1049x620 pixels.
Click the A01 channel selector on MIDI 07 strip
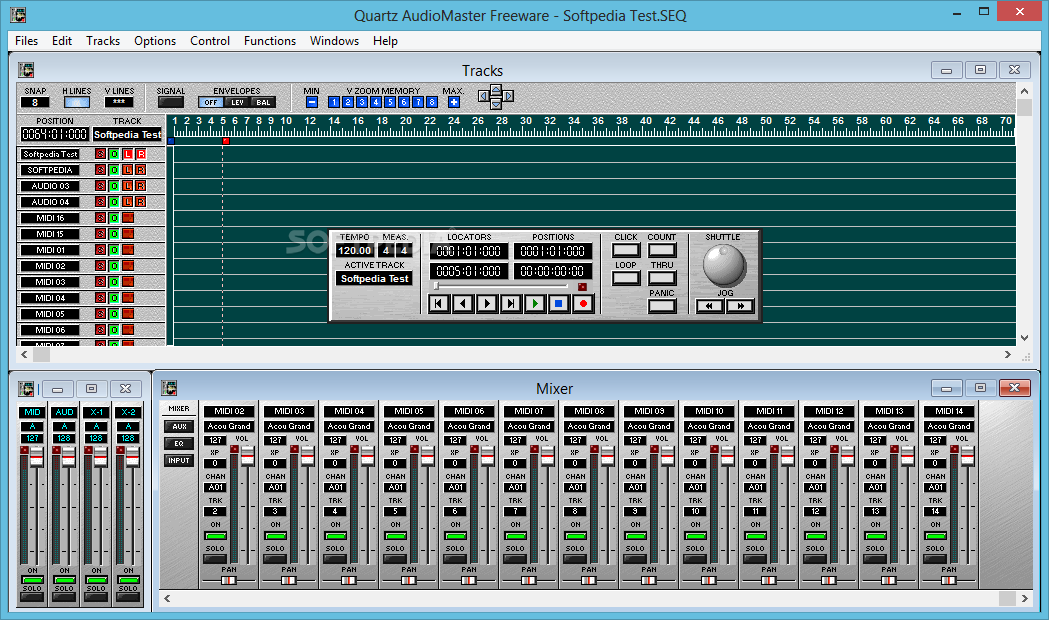point(515,488)
